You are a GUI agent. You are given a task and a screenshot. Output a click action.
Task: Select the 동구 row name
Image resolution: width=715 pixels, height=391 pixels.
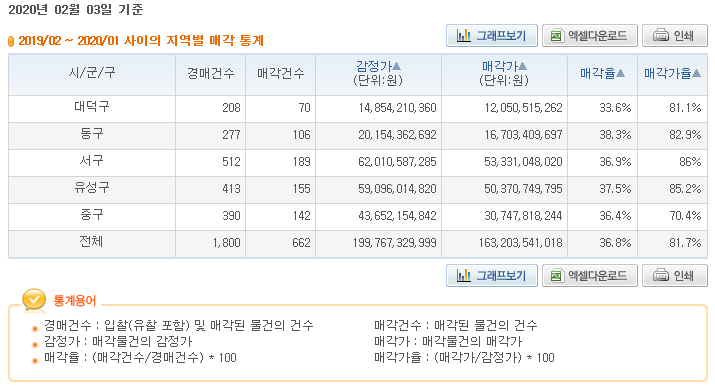tap(92, 134)
